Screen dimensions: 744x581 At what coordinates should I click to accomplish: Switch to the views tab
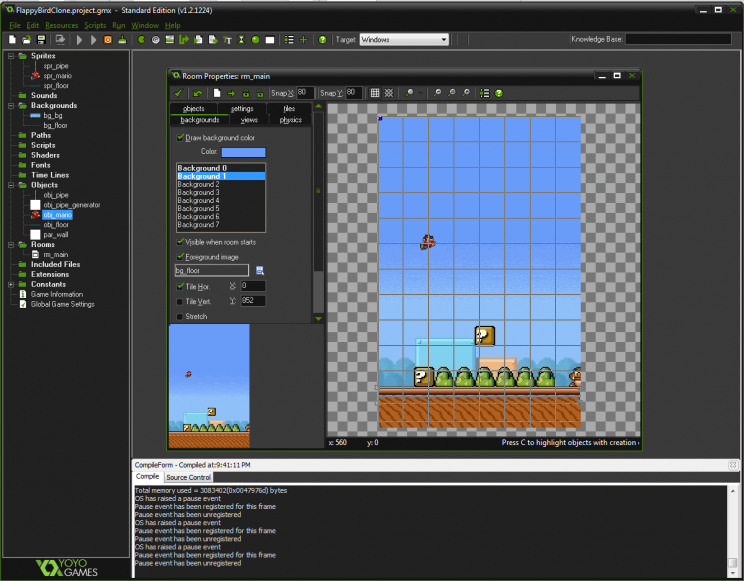click(248, 119)
